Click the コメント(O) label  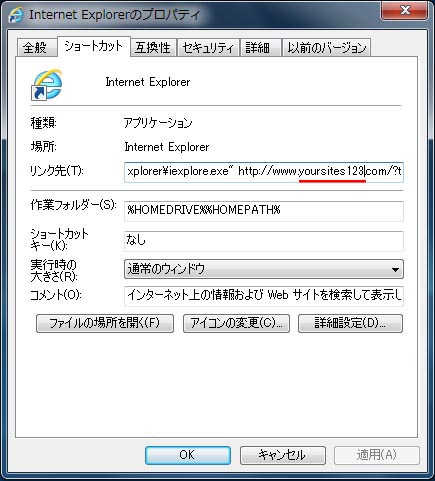click(x=56, y=295)
